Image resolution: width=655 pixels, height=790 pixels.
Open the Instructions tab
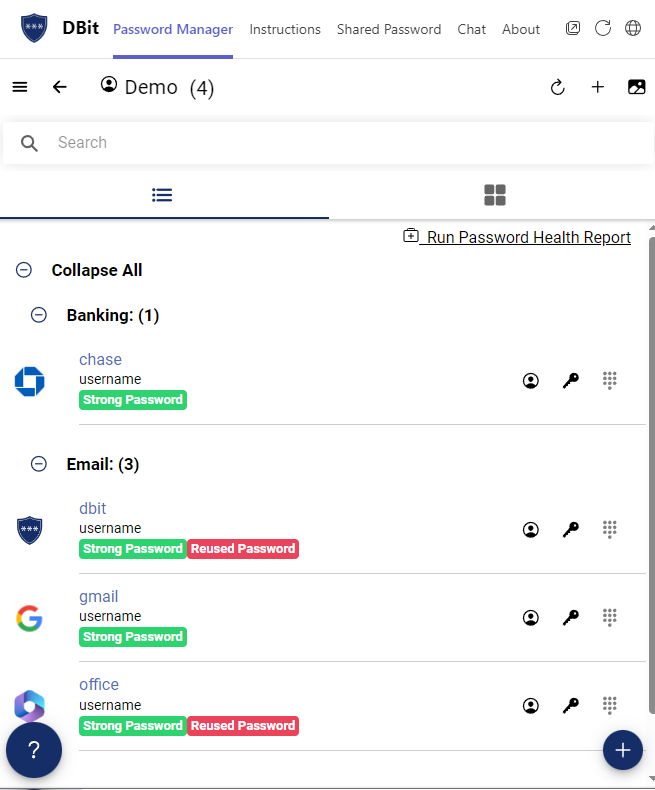click(x=285, y=29)
